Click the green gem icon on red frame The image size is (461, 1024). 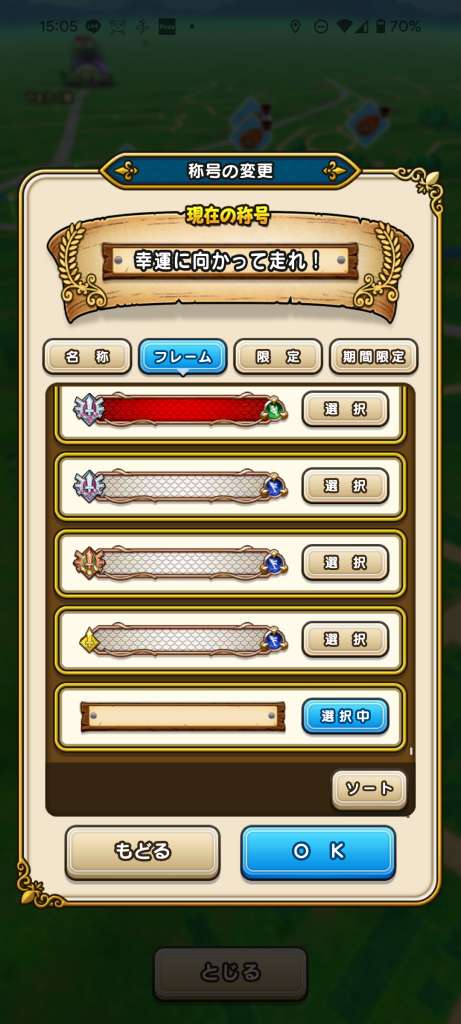click(x=274, y=410)
